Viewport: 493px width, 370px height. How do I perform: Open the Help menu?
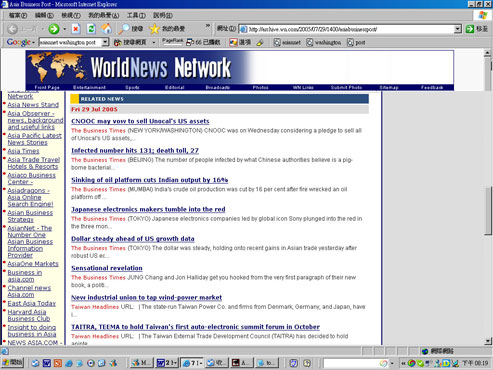tap(163, 15)
